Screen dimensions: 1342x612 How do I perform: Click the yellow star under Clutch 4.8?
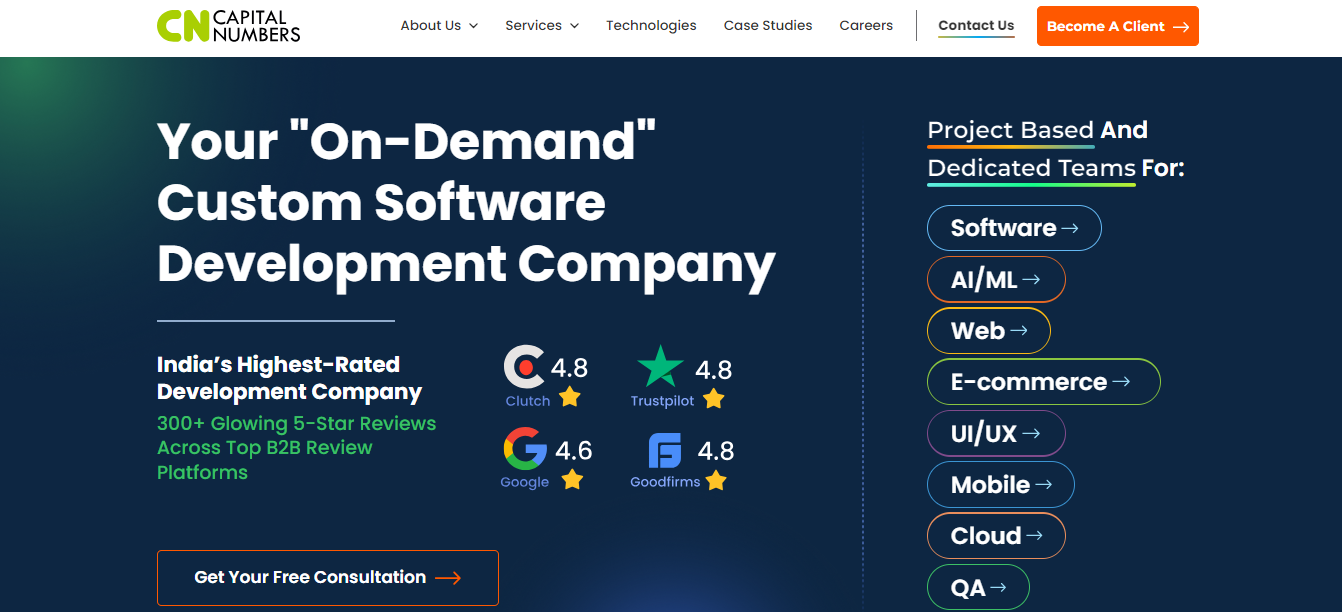pos(570,397)
